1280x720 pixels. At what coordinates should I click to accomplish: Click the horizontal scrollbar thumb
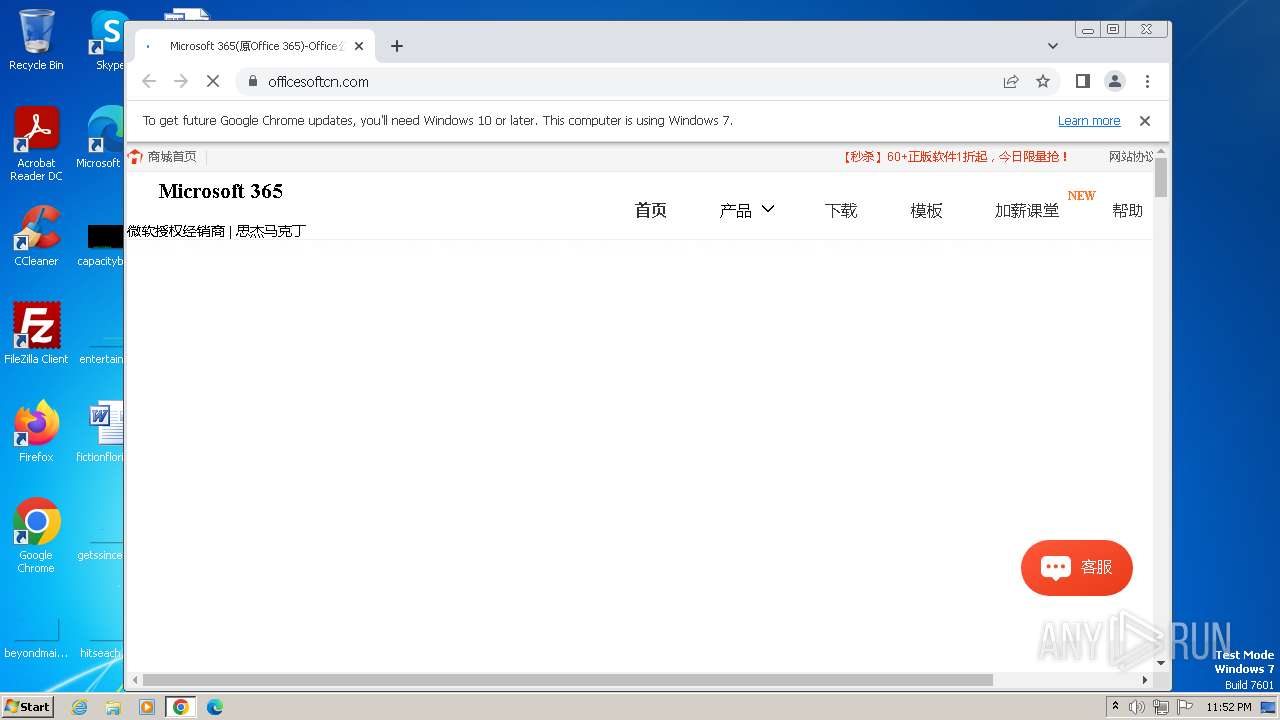pyautogui.click(x=567, y=680)
